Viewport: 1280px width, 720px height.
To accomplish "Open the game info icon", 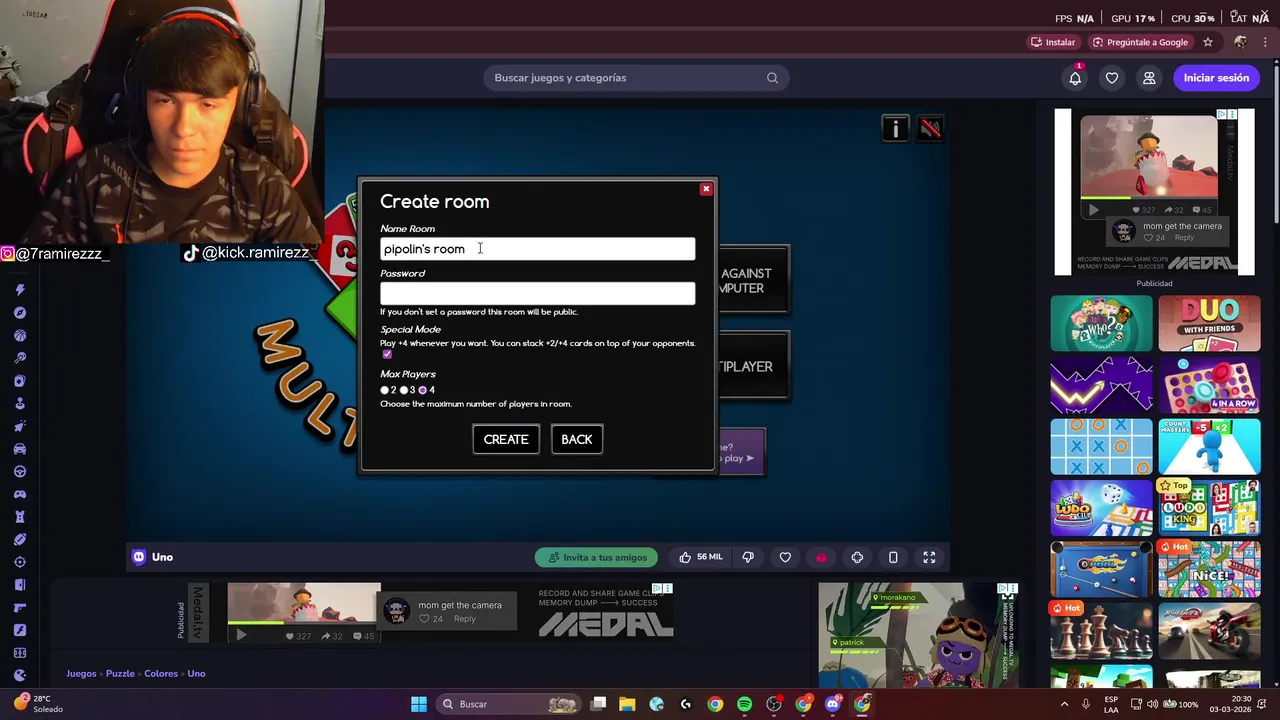I will [895, 128].
